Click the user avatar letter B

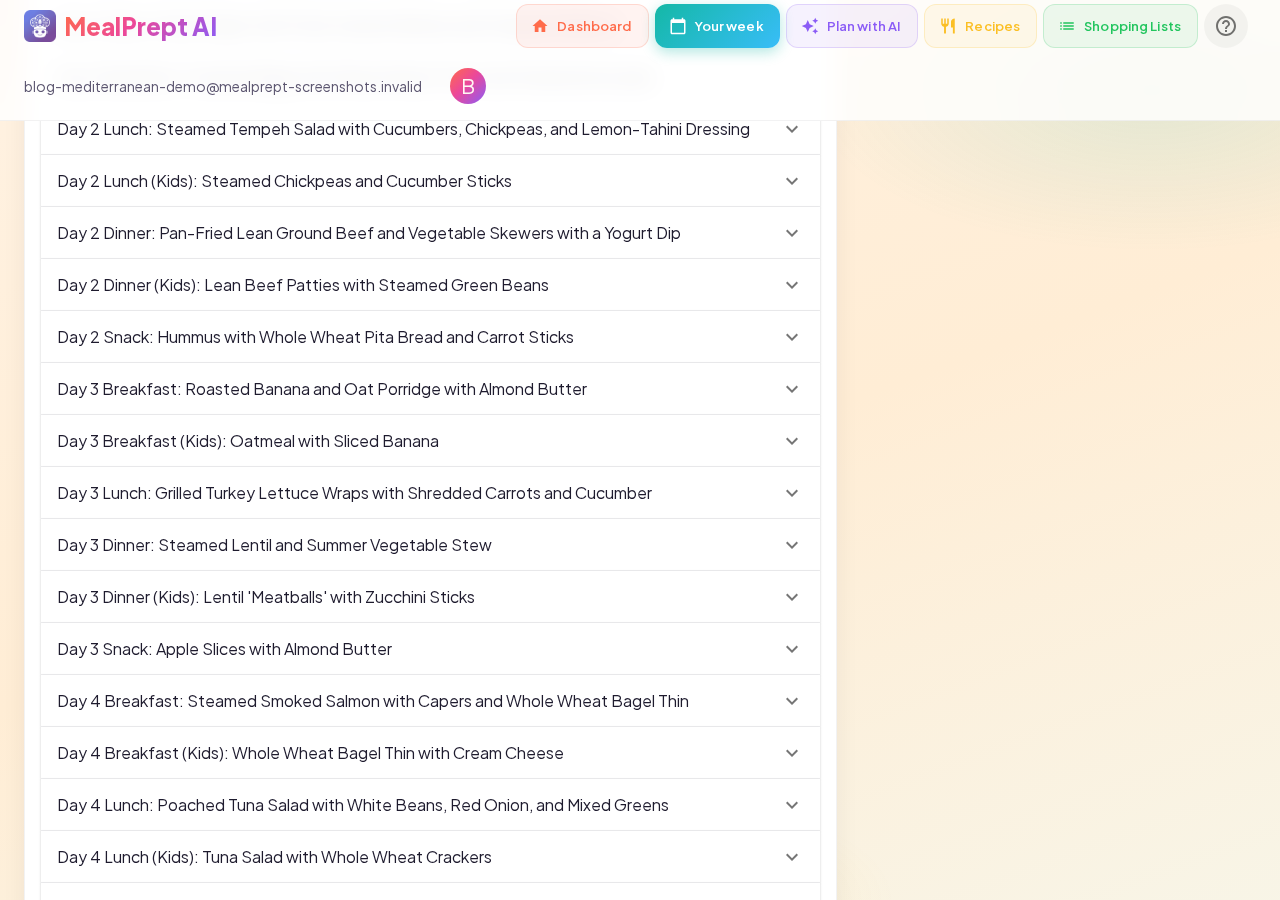pos(468,86)
